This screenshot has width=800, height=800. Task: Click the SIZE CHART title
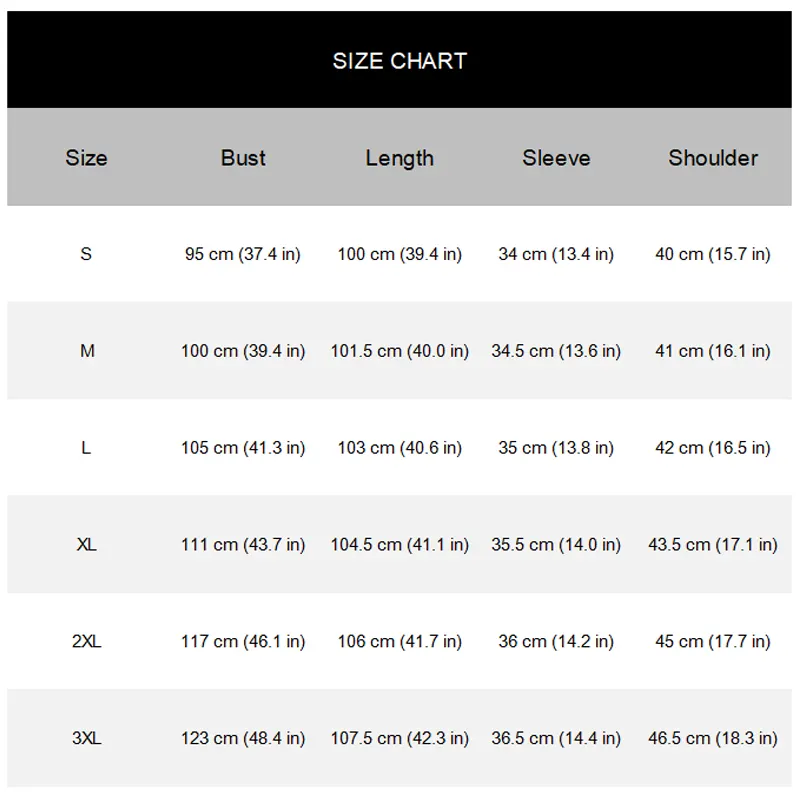coord(399,61)
